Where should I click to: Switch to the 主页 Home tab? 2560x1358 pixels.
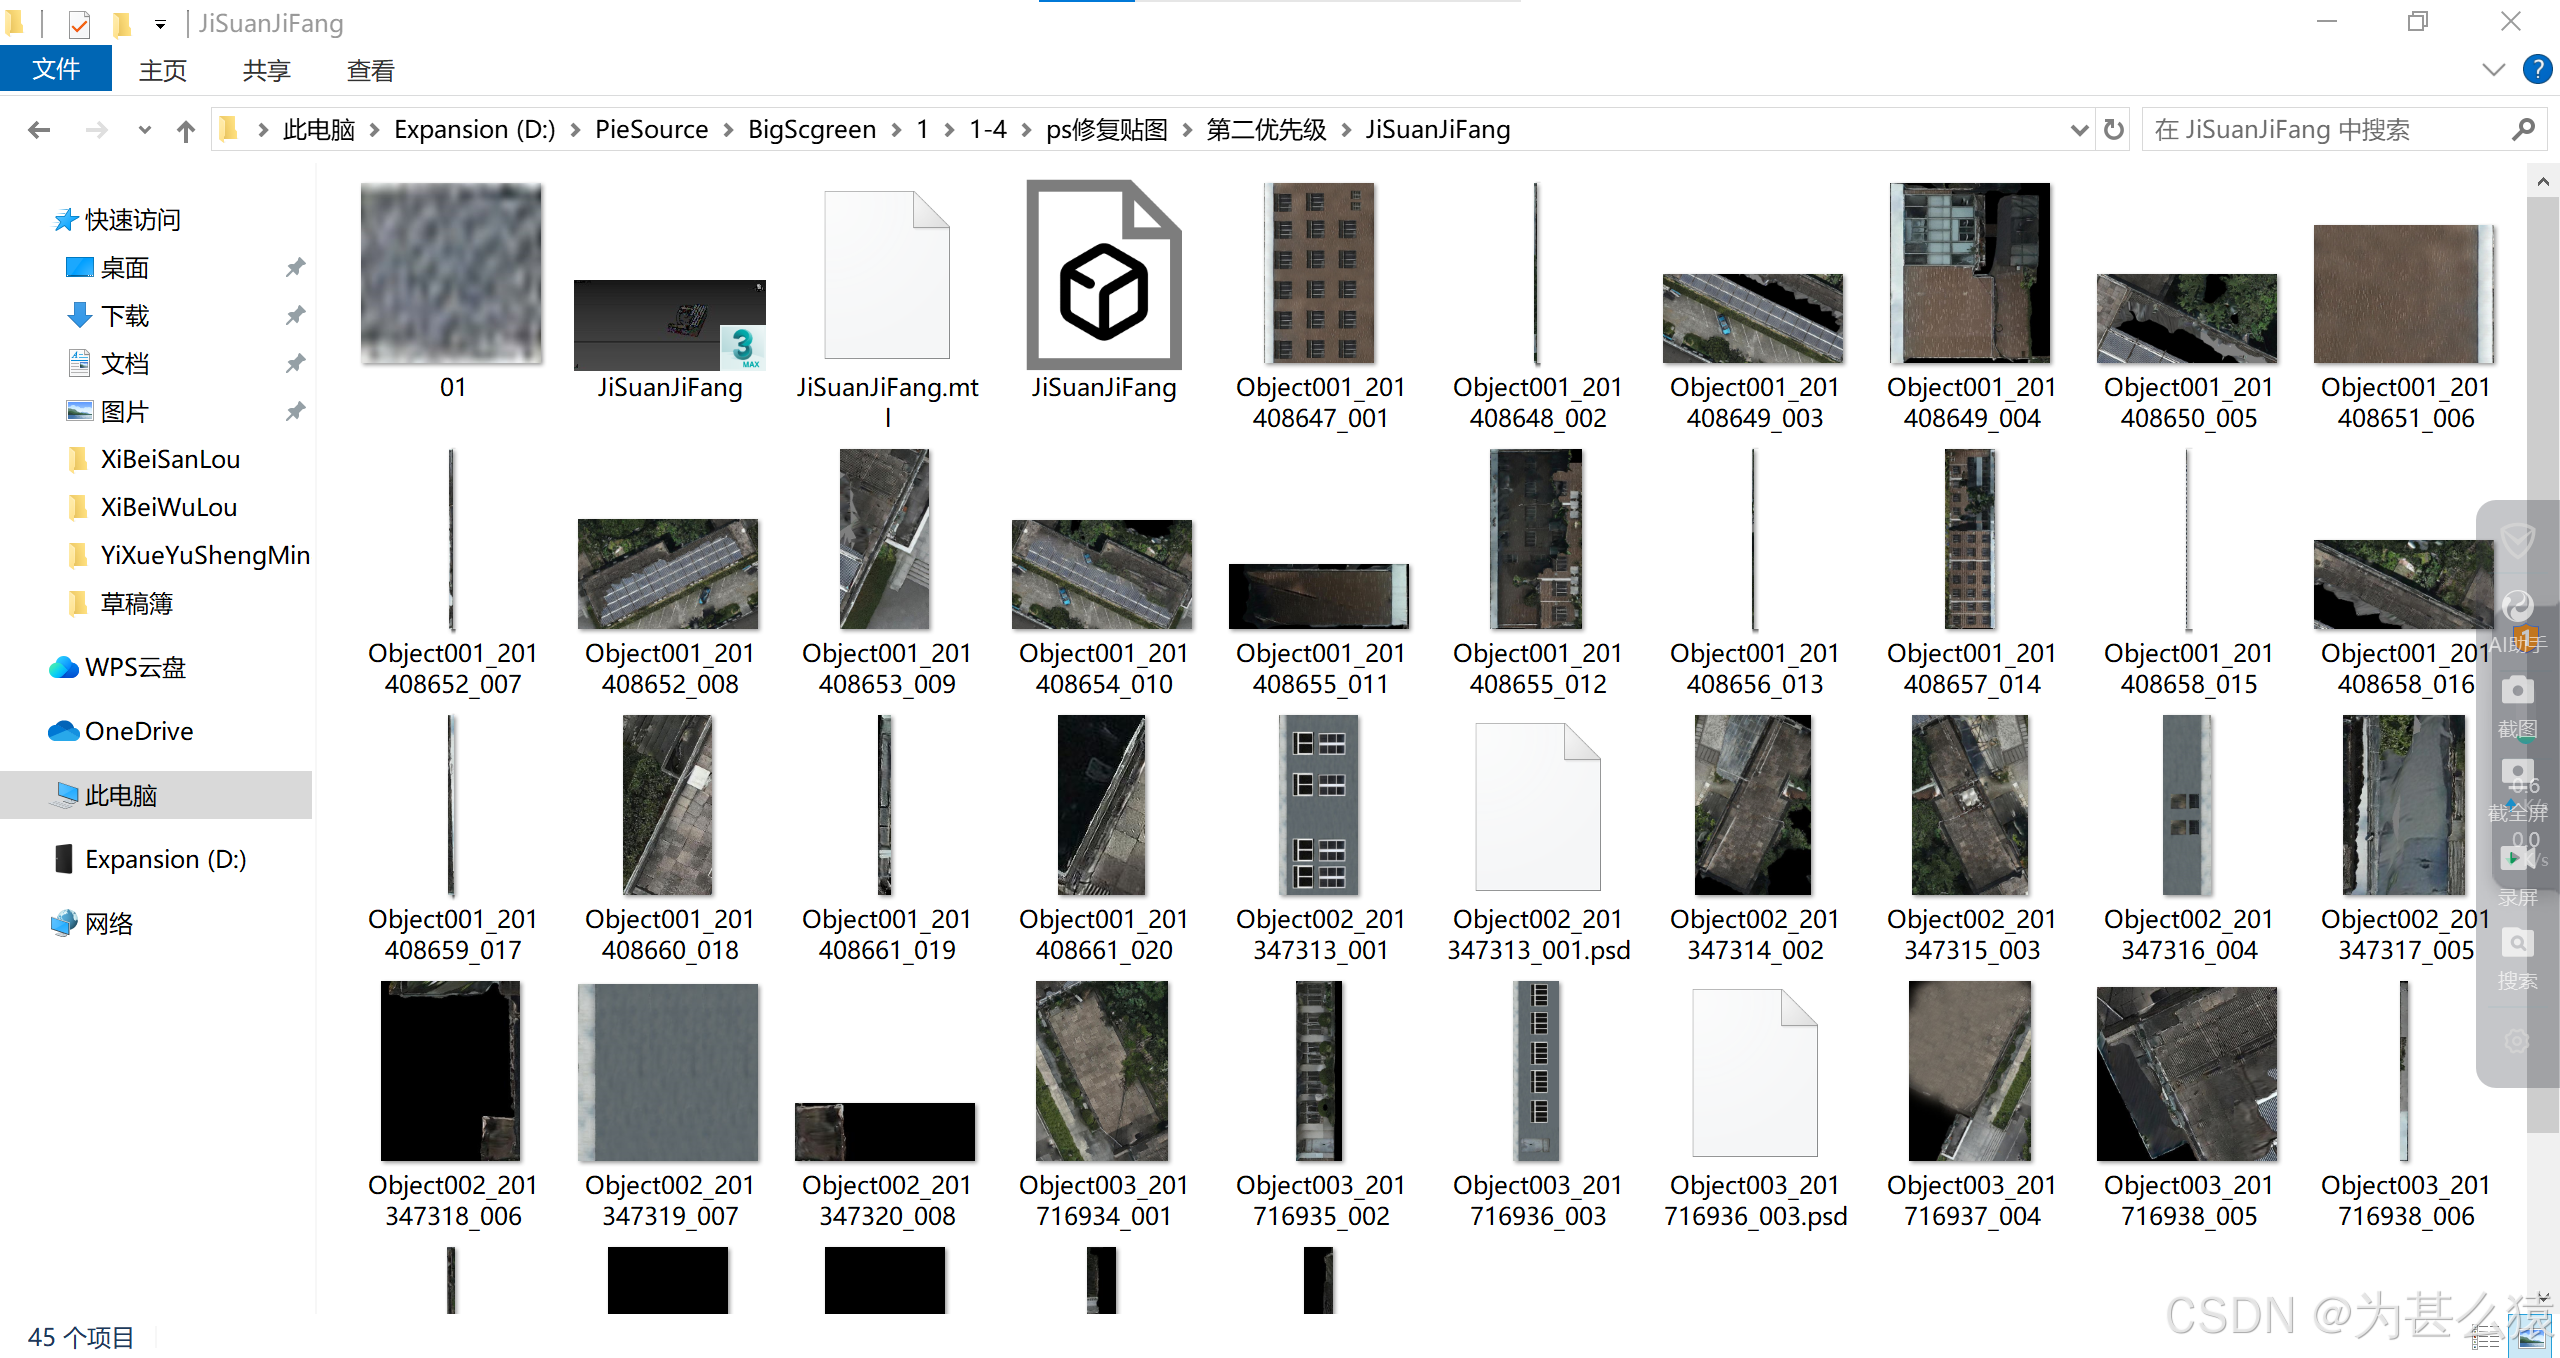pyautogui.click(x=163, y=71)
